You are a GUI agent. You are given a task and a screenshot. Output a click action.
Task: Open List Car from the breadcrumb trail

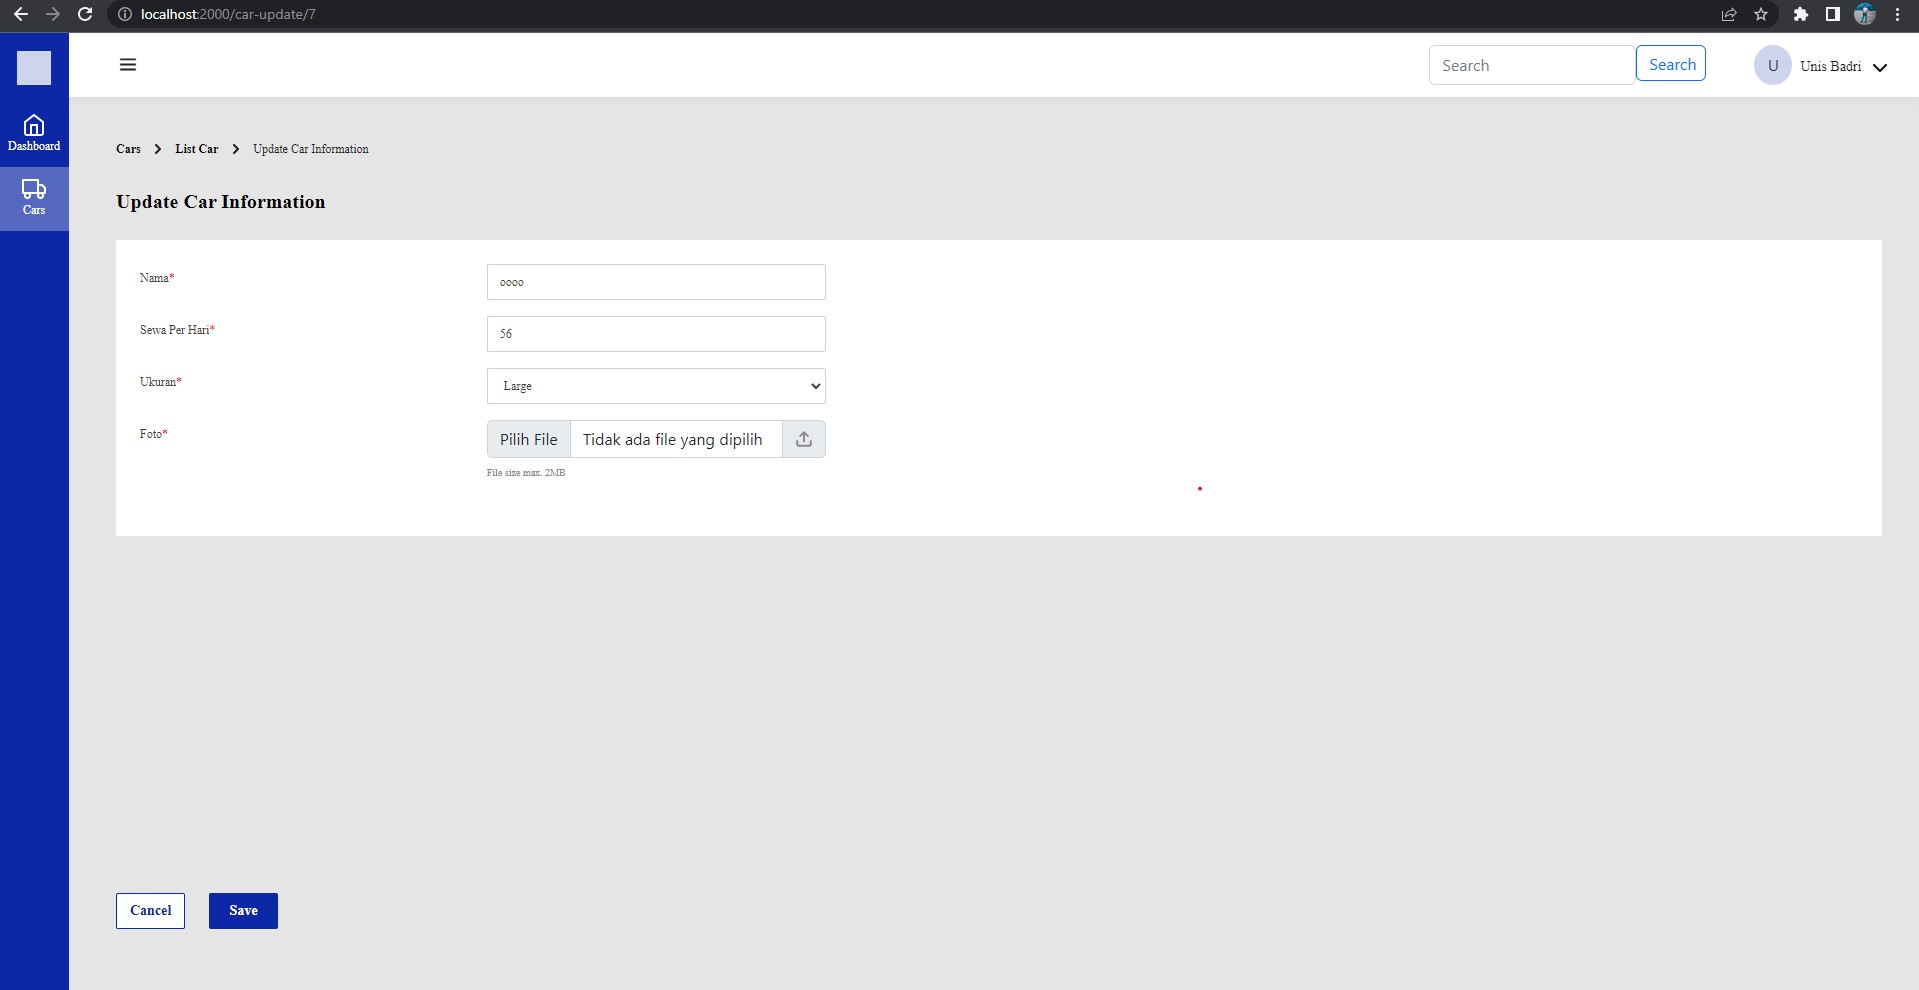[x=197, y=149]
